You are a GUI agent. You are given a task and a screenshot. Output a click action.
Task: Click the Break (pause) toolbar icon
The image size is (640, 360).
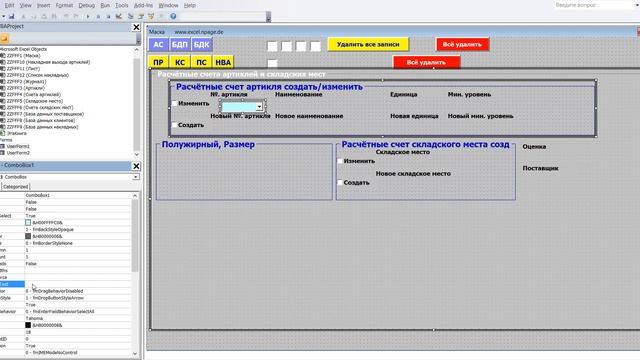(98, 16)
